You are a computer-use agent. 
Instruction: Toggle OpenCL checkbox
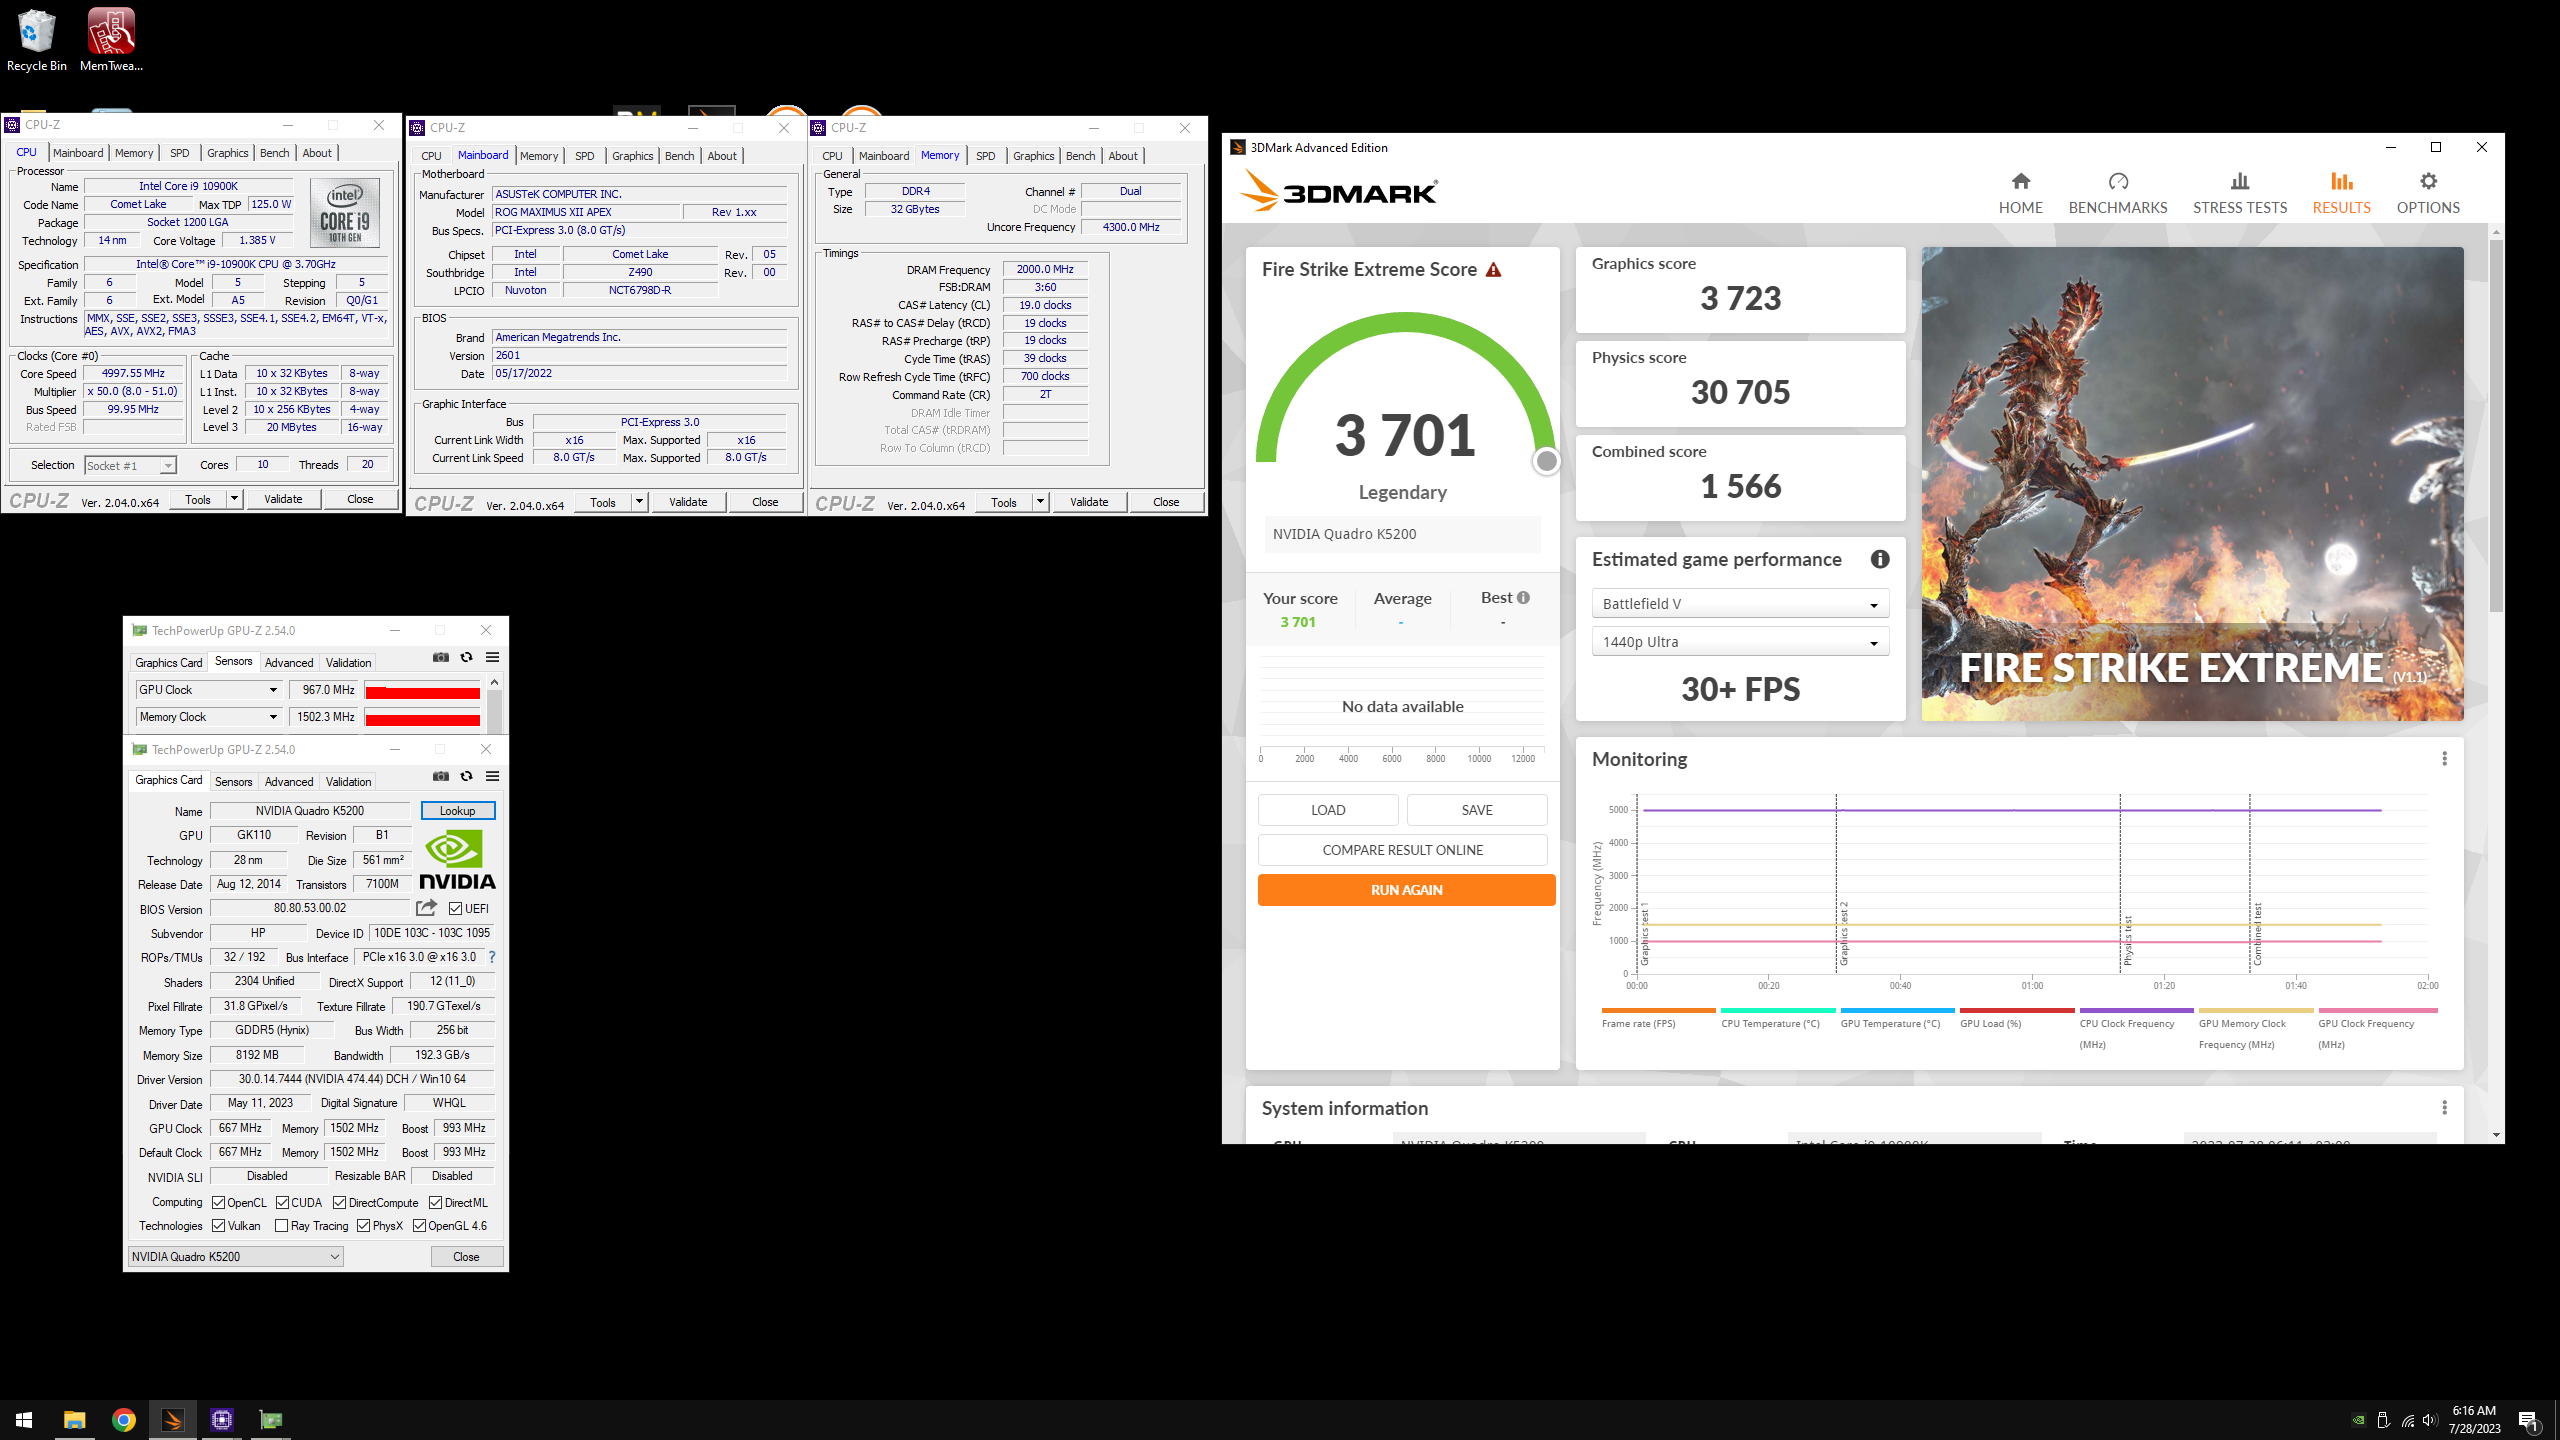point(218,1203)
